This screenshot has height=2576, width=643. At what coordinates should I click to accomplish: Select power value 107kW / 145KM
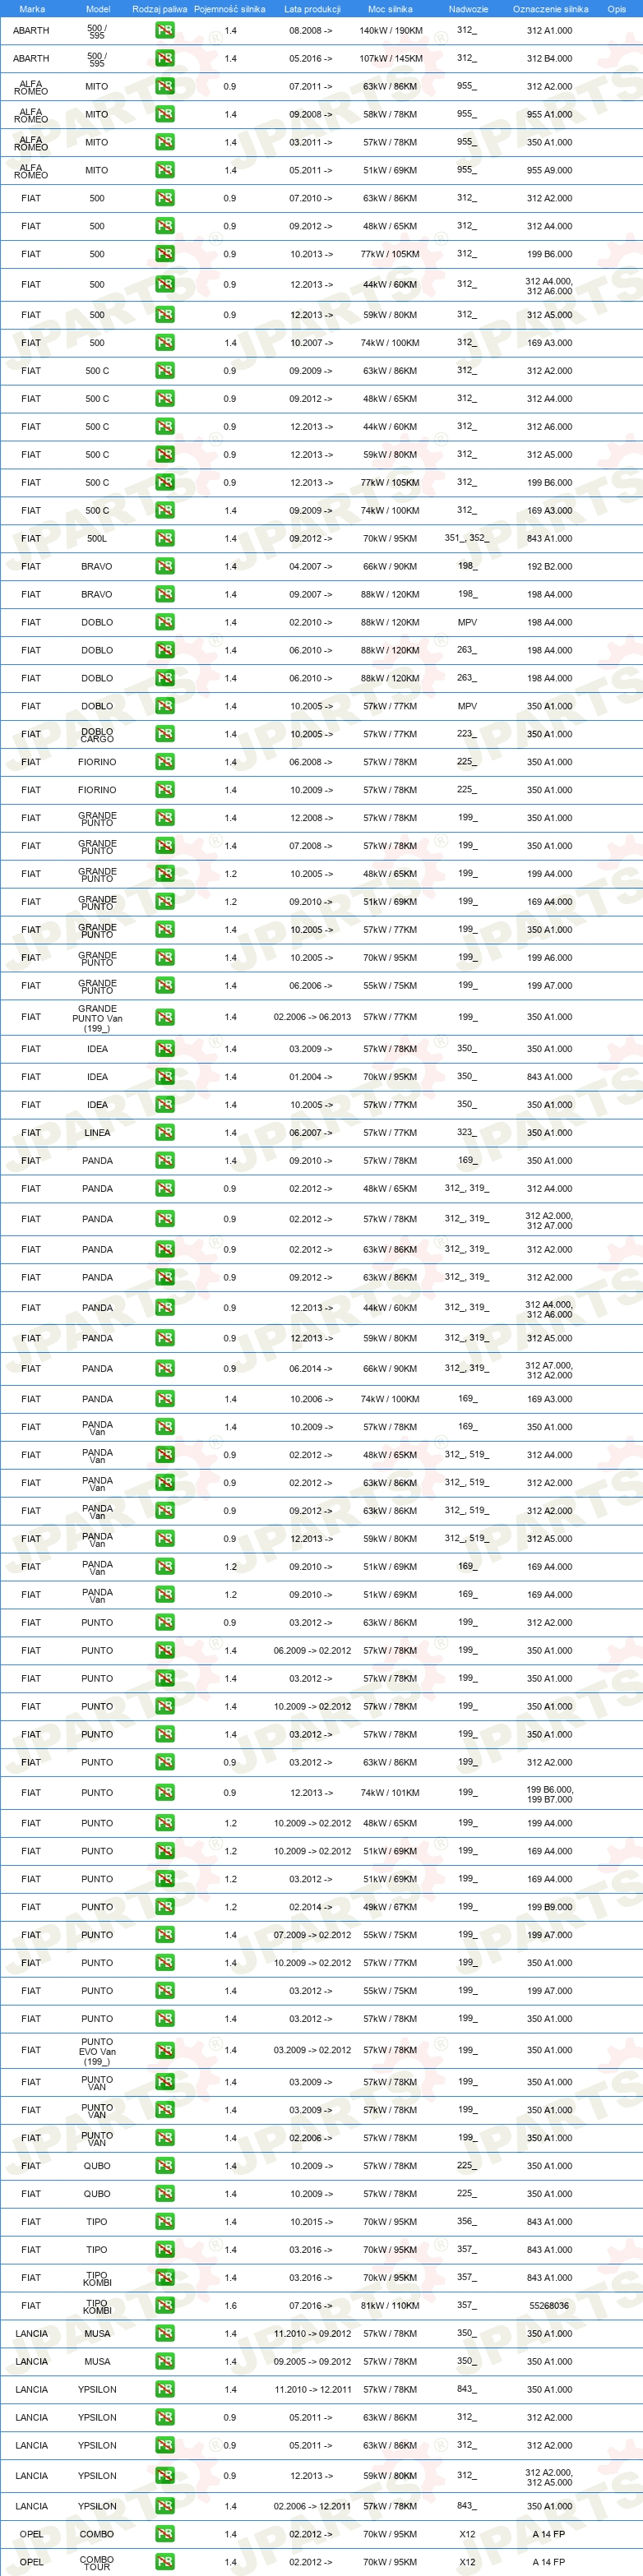[x=391, y=58]
